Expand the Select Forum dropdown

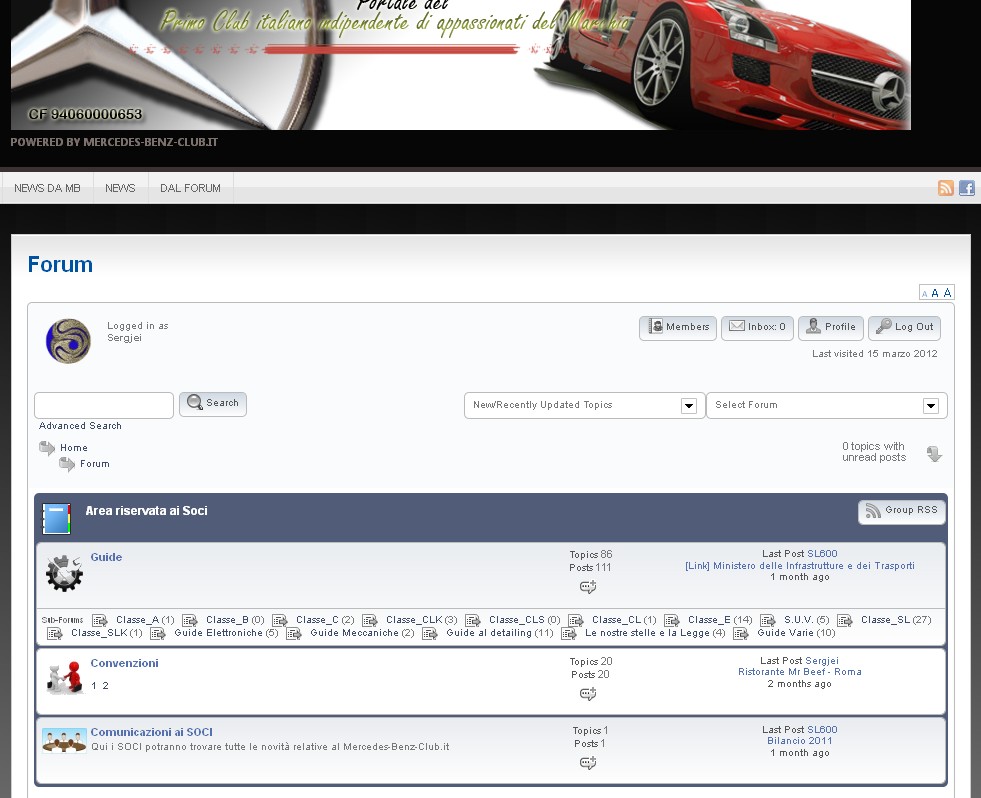(x=826, y=405)
